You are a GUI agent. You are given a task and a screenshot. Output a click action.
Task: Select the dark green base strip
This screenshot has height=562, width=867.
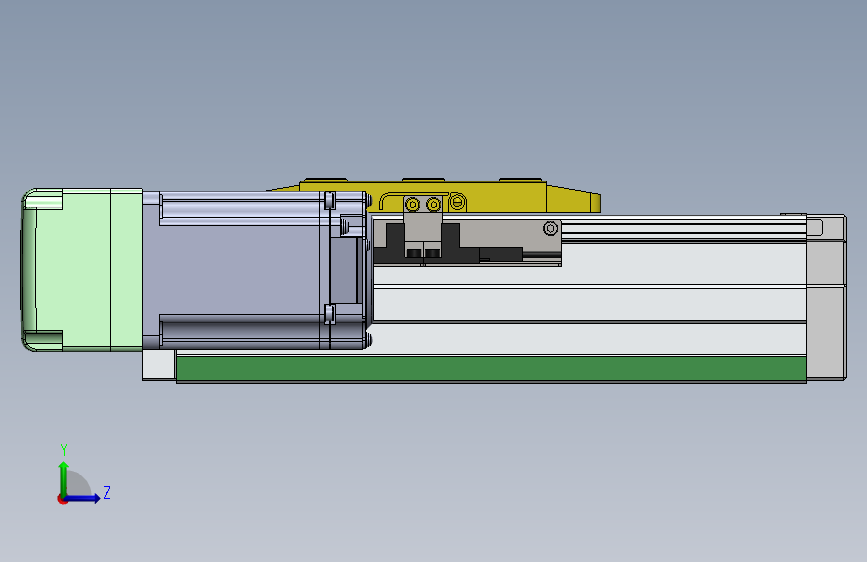pos(491,368)
